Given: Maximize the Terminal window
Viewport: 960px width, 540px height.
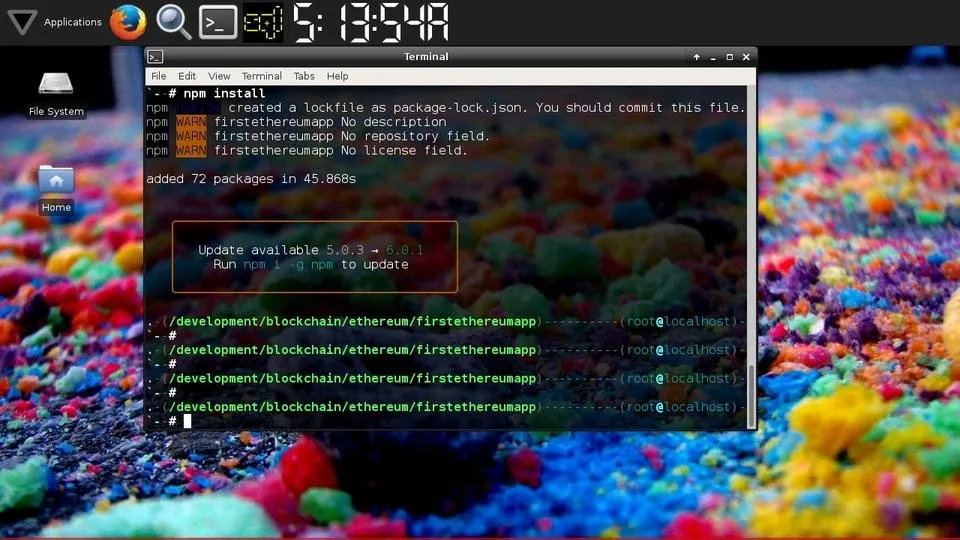Looking at the screenshot, I should [x=729, y=57].
